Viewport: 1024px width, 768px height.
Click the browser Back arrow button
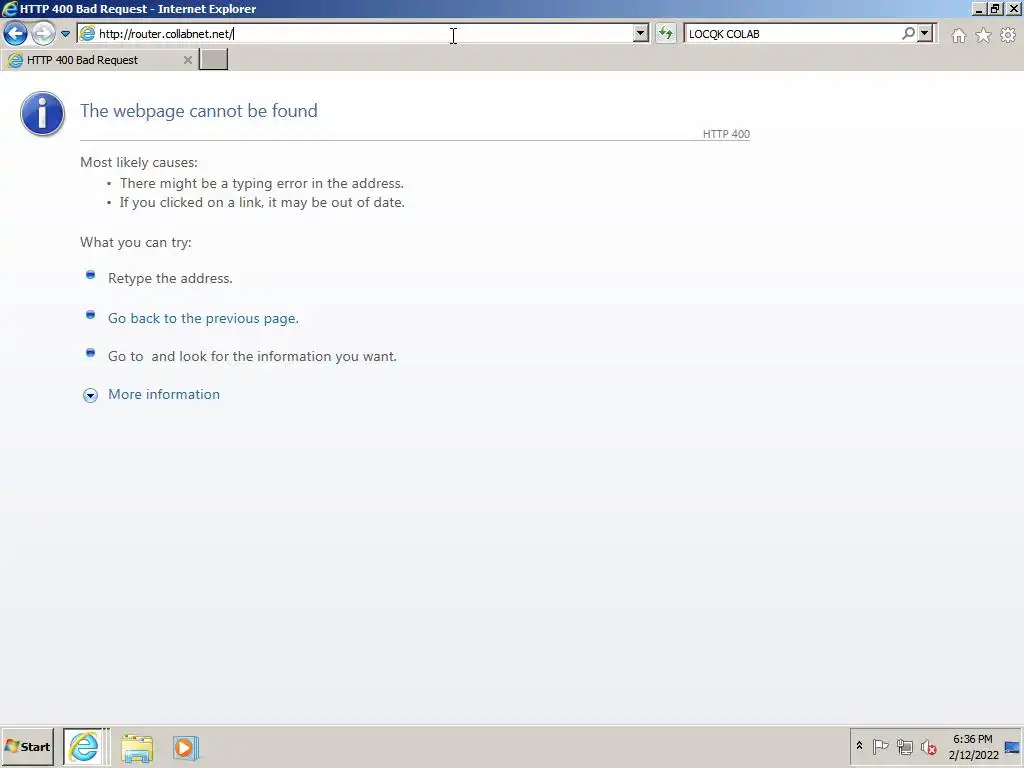[15, 33]
